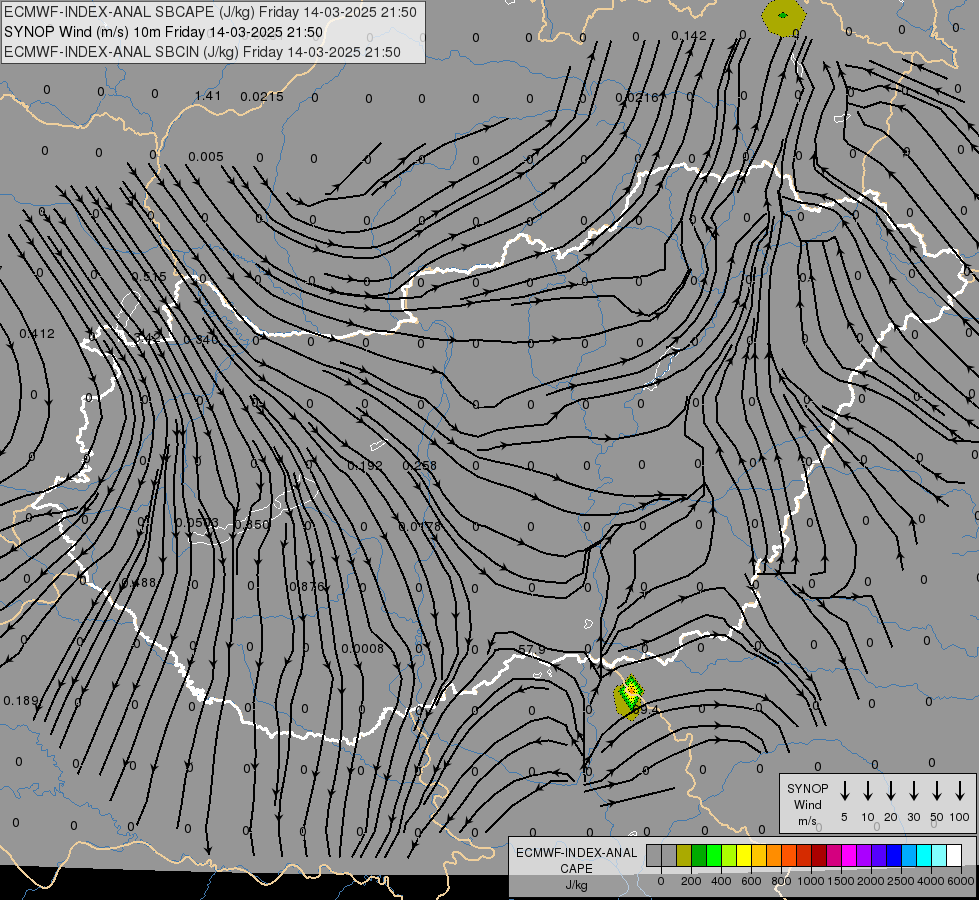Image resolution: width=979 pixels, height=900 pixels.
Task: Click the 57.9 value on the map
Action: coord(532,650)
